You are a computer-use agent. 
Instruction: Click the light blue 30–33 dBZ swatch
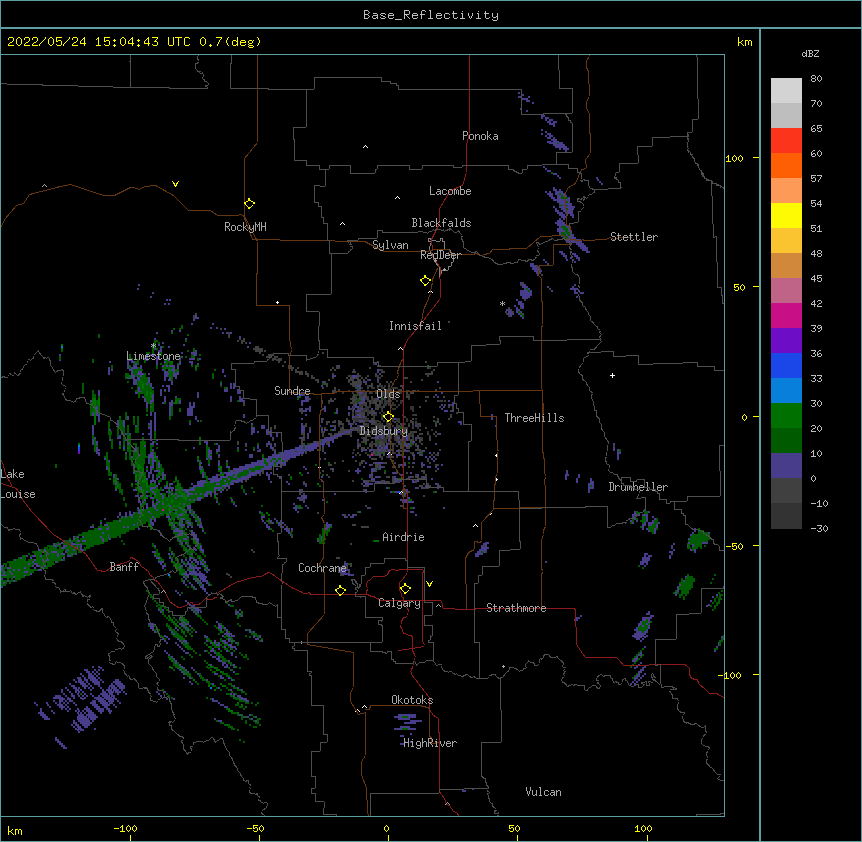[x=786, y=391]
